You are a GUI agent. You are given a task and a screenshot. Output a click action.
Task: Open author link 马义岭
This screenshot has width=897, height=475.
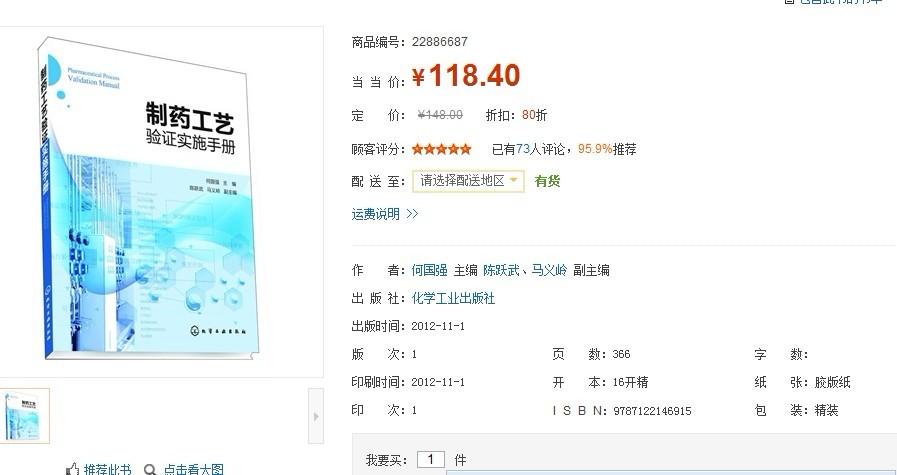click(x=549, y=270)
